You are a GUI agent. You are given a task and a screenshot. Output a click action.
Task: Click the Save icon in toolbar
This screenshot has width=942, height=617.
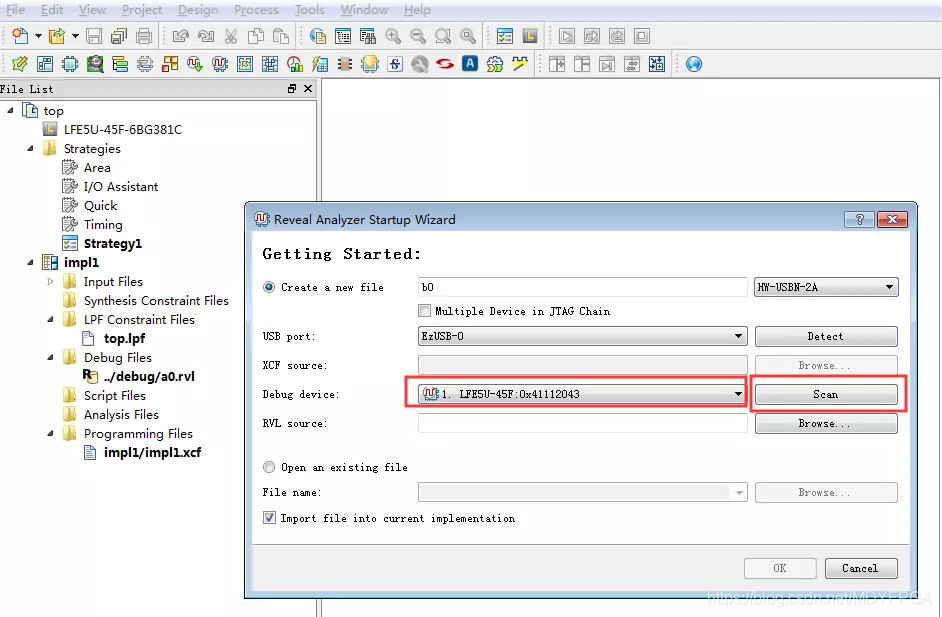(94, 37)
